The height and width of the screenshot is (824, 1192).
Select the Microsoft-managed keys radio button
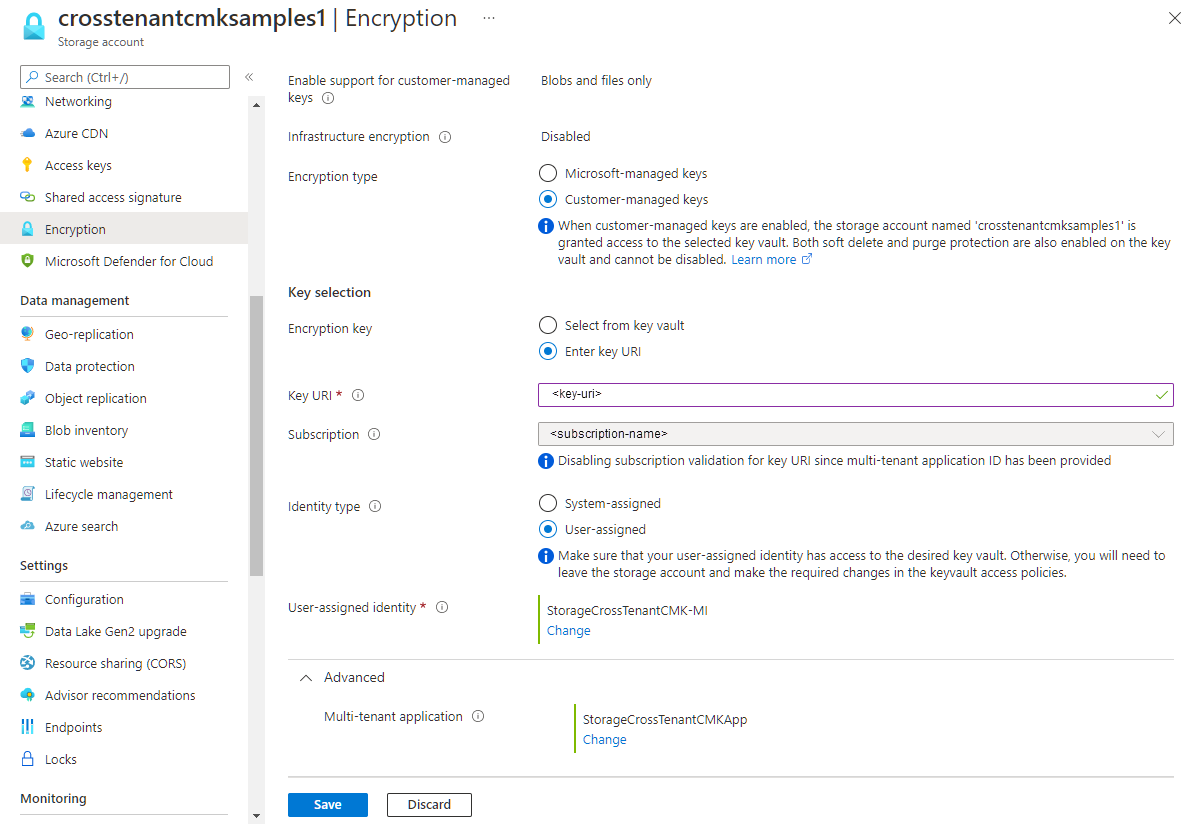coord(548,173)
